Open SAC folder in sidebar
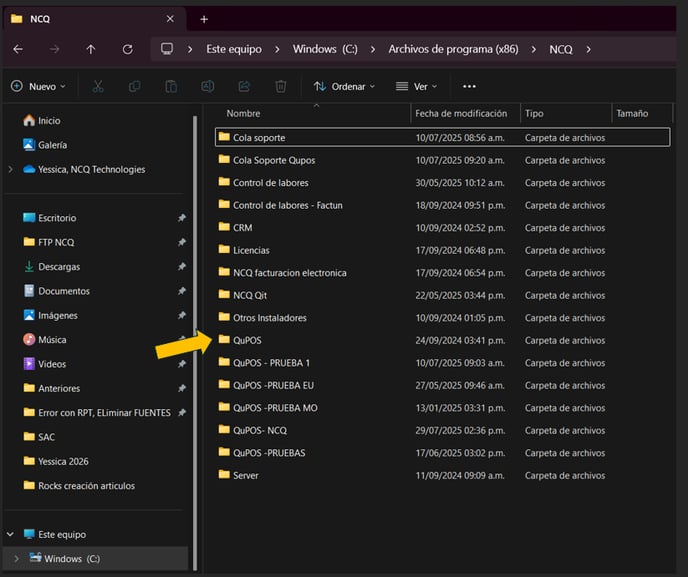The width and height of the screenshot is (688, 577). 39,437
